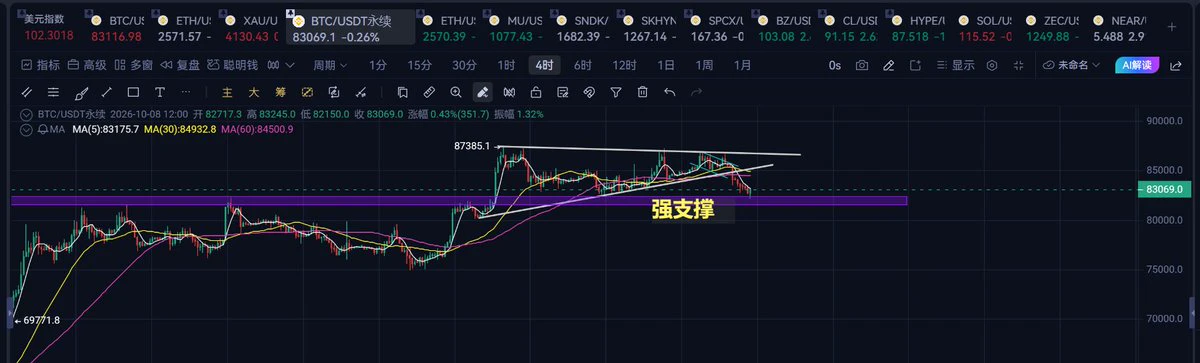Open more drawing tools ellipsis
This screenshot has width=1200, height=363.
[186, 92]
